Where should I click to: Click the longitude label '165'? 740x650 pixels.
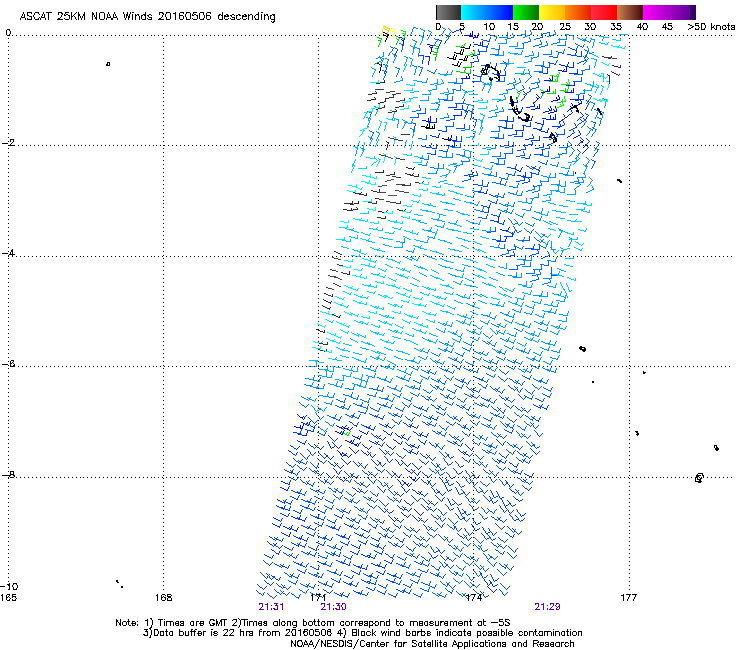click(8, 598)
